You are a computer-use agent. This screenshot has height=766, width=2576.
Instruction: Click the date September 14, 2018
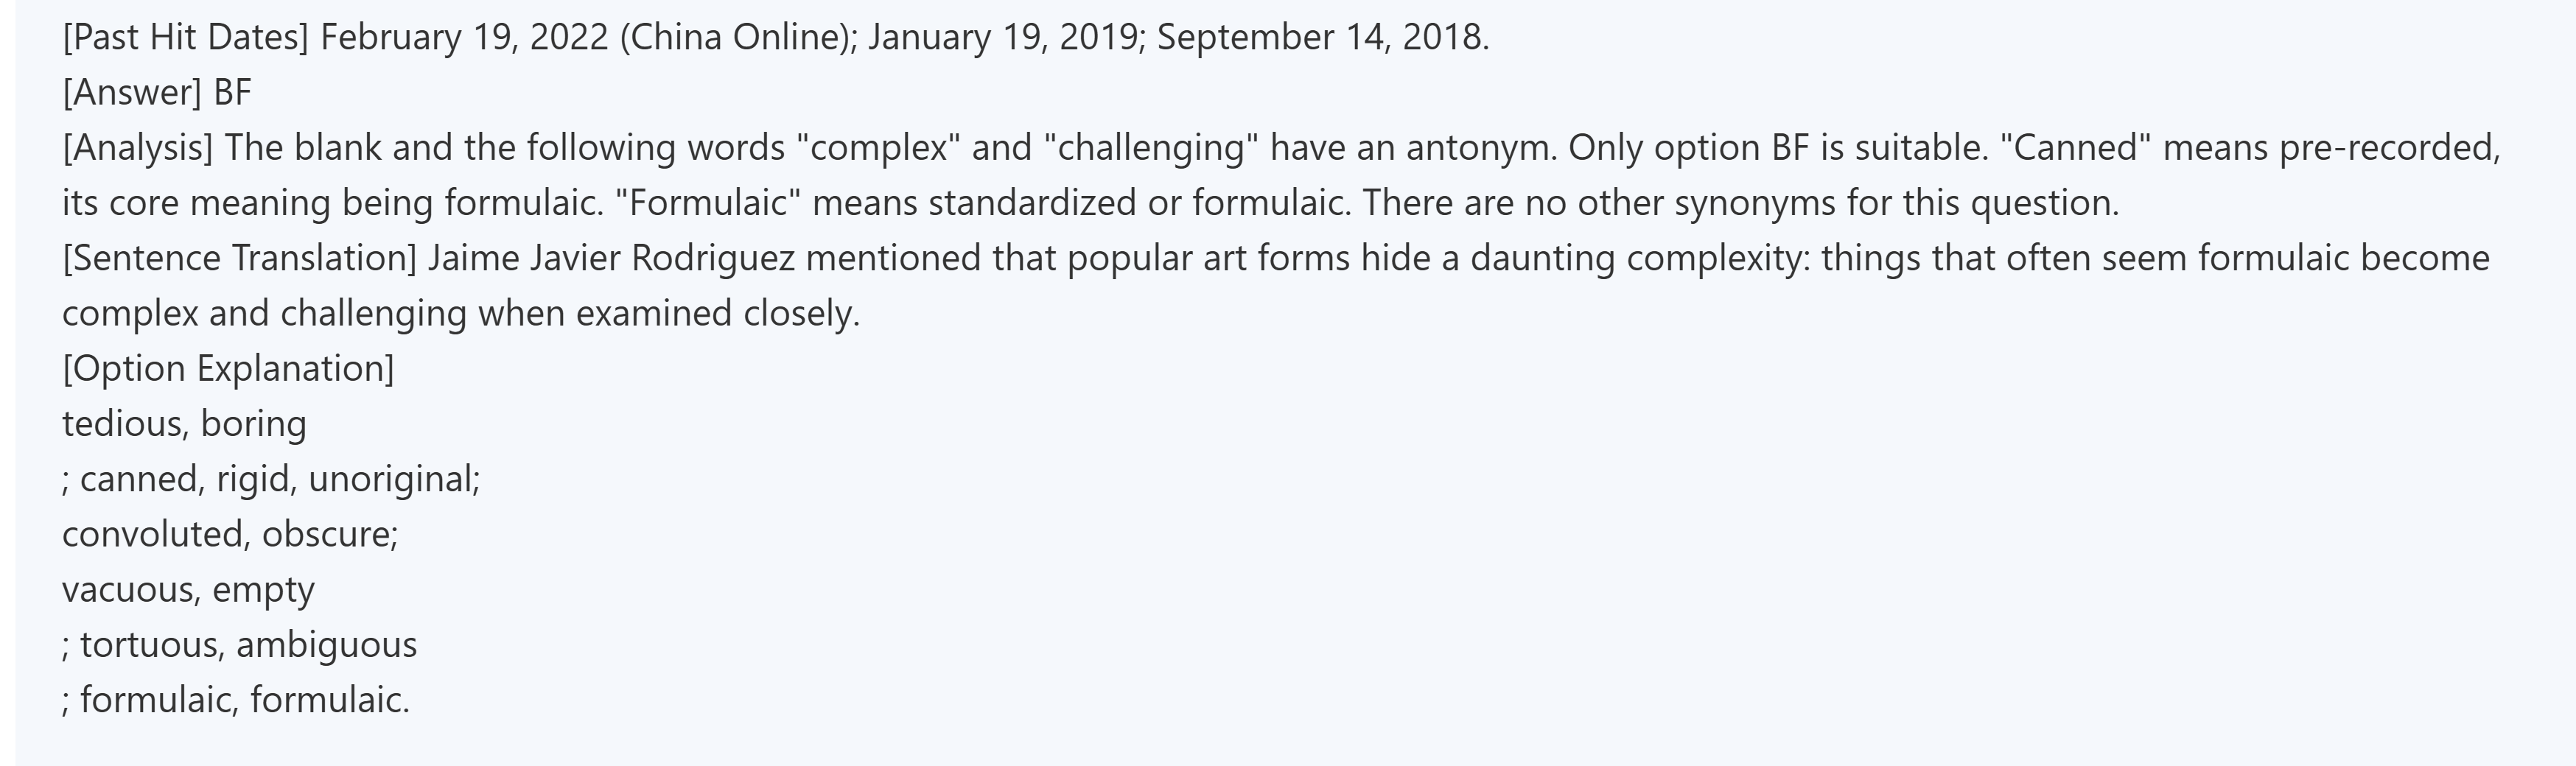click(x=1321, y=37)
